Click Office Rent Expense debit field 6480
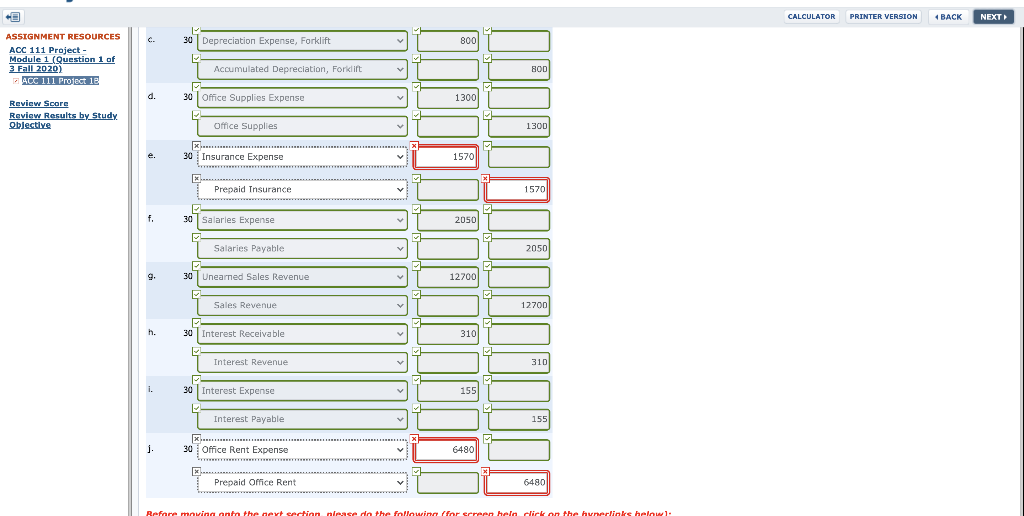 (446, 450)
